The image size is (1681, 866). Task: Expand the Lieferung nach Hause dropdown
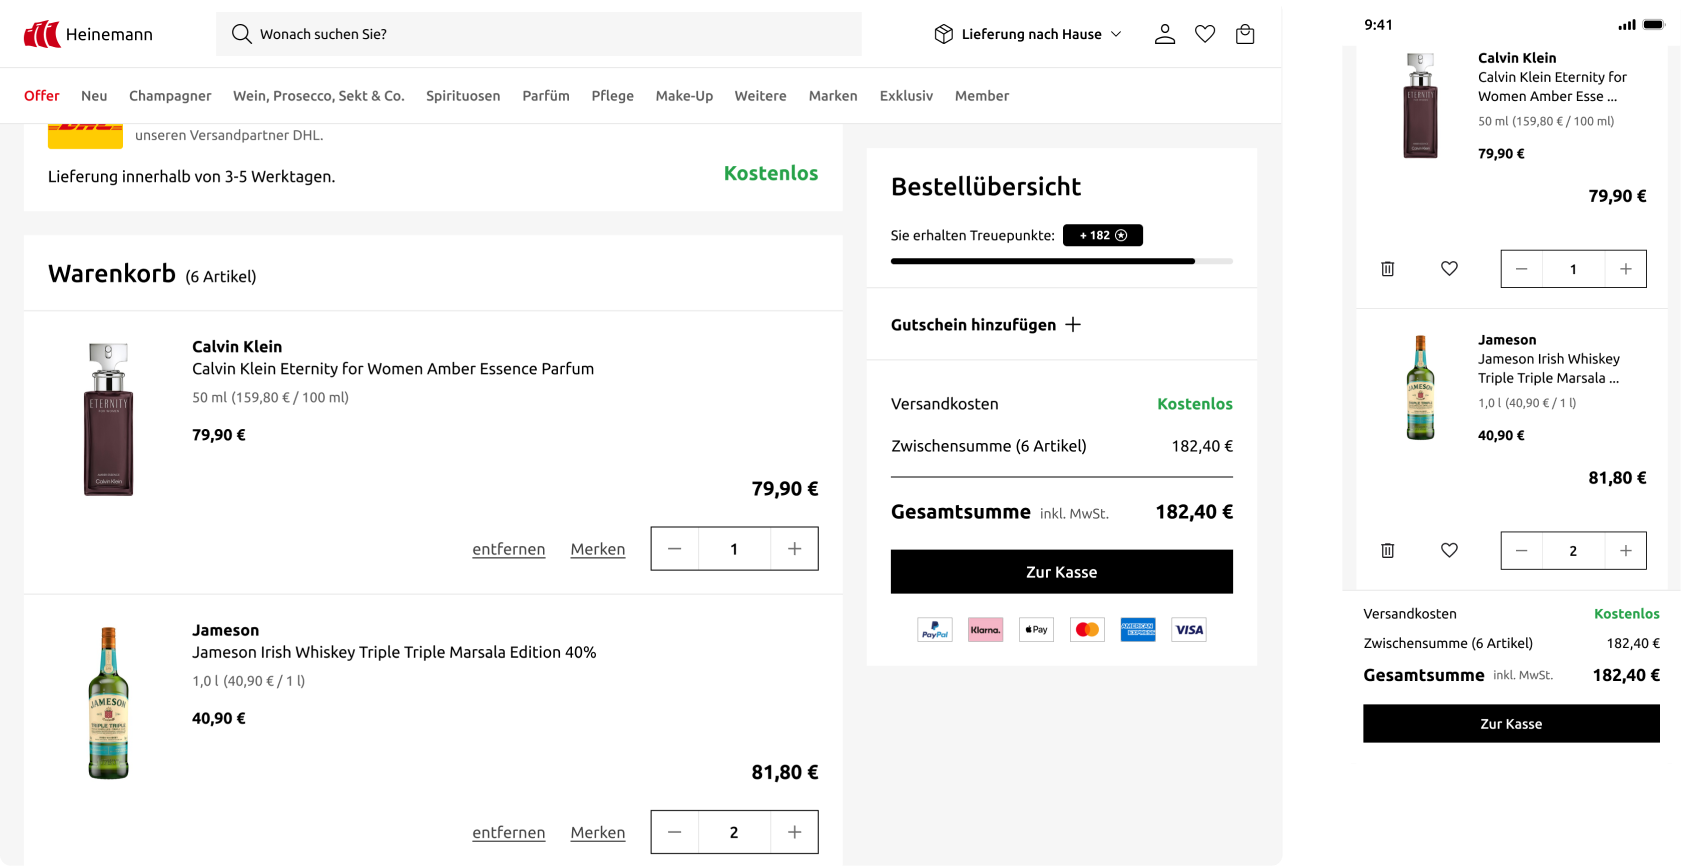tap(1028, 34)
